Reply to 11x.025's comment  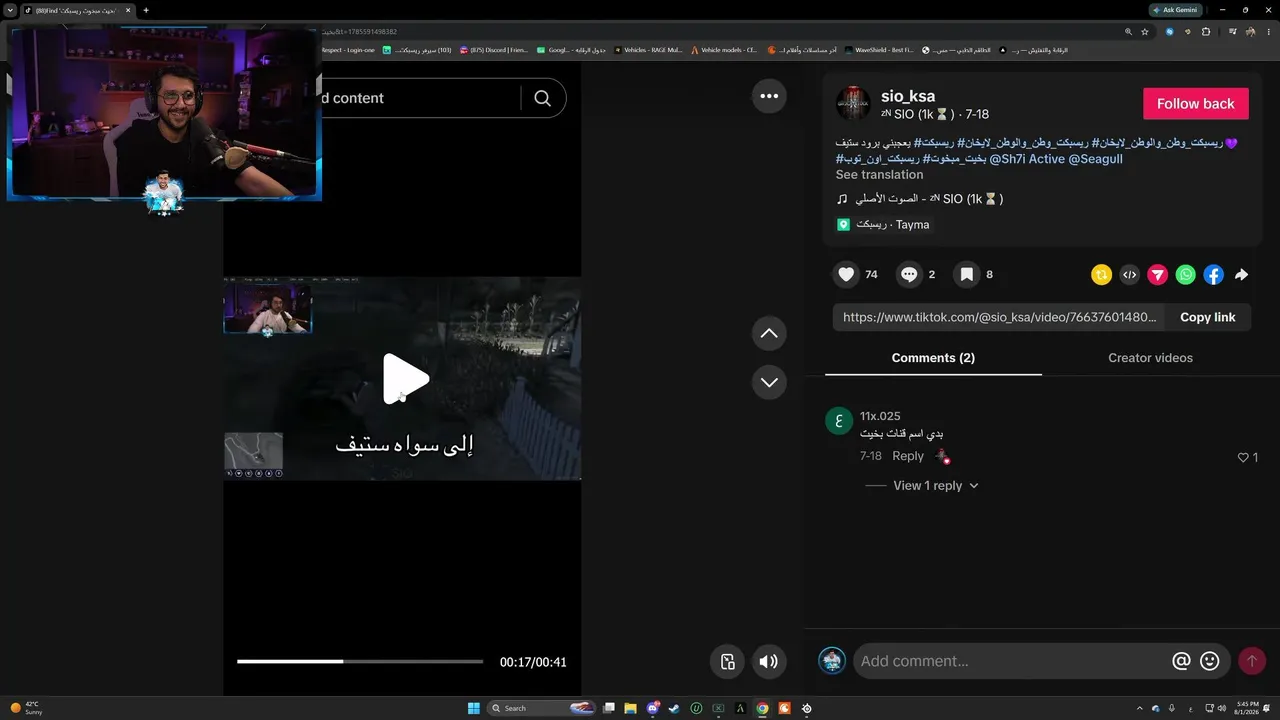click(x=908, y=456)
